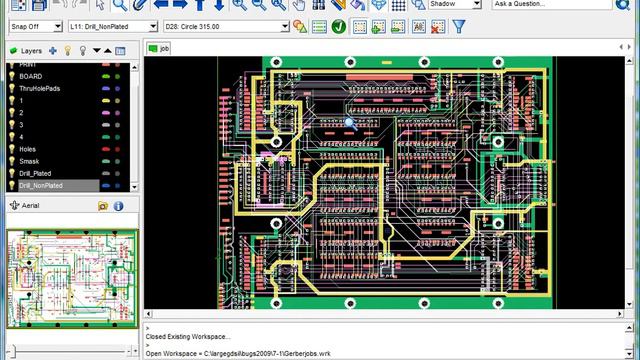
Task: Click the Holes layer red color swatch
Action: coord(106,149)
